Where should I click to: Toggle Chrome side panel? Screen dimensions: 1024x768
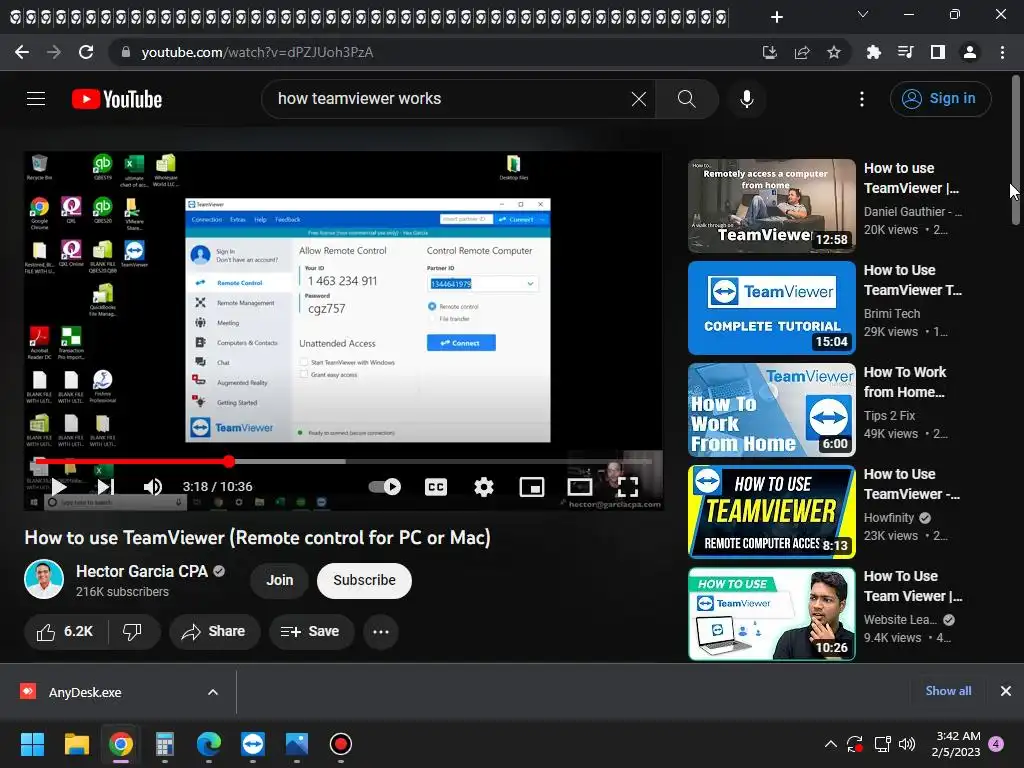click(938, 52)
